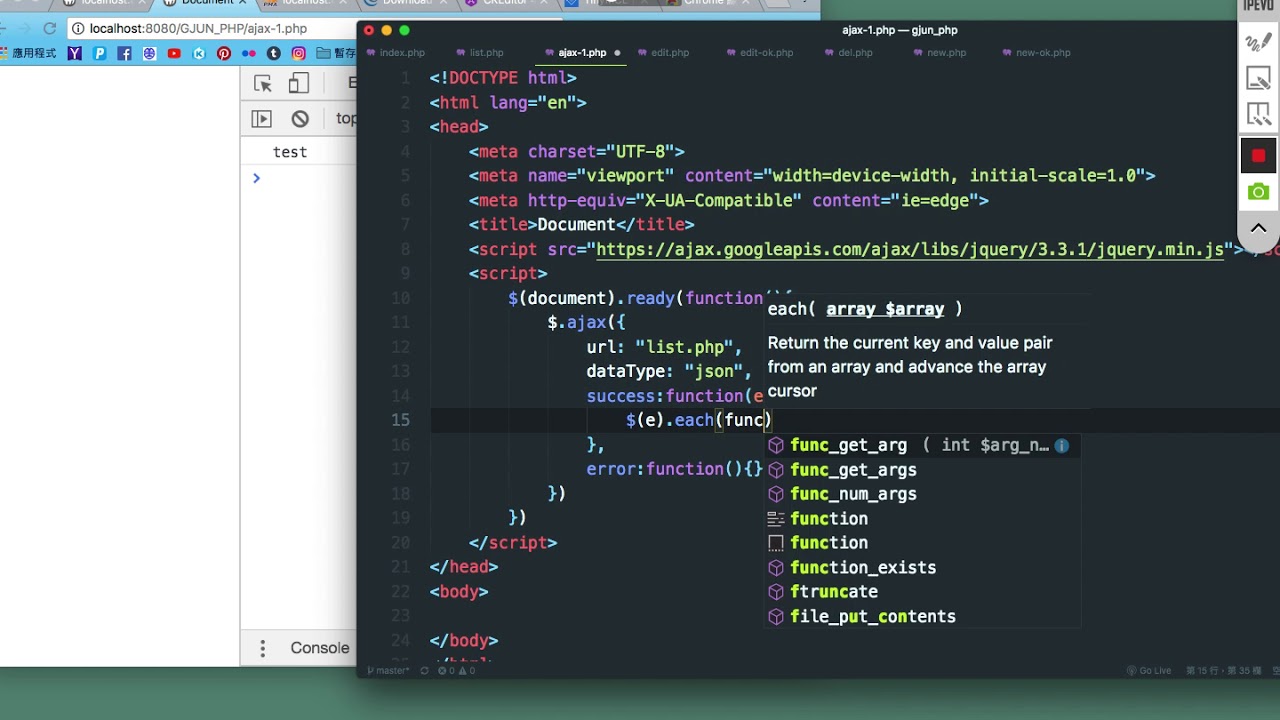The height and width of the screenshot is (720, 1280).
Task: Reload the page in Chrome
Action: (50, 28)
